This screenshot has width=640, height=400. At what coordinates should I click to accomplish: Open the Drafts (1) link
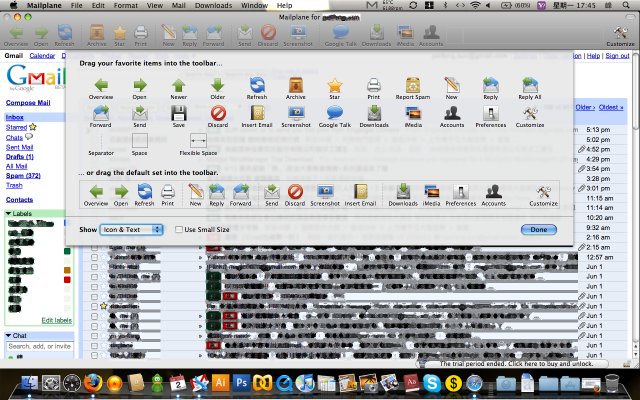(x=20, y=157)
